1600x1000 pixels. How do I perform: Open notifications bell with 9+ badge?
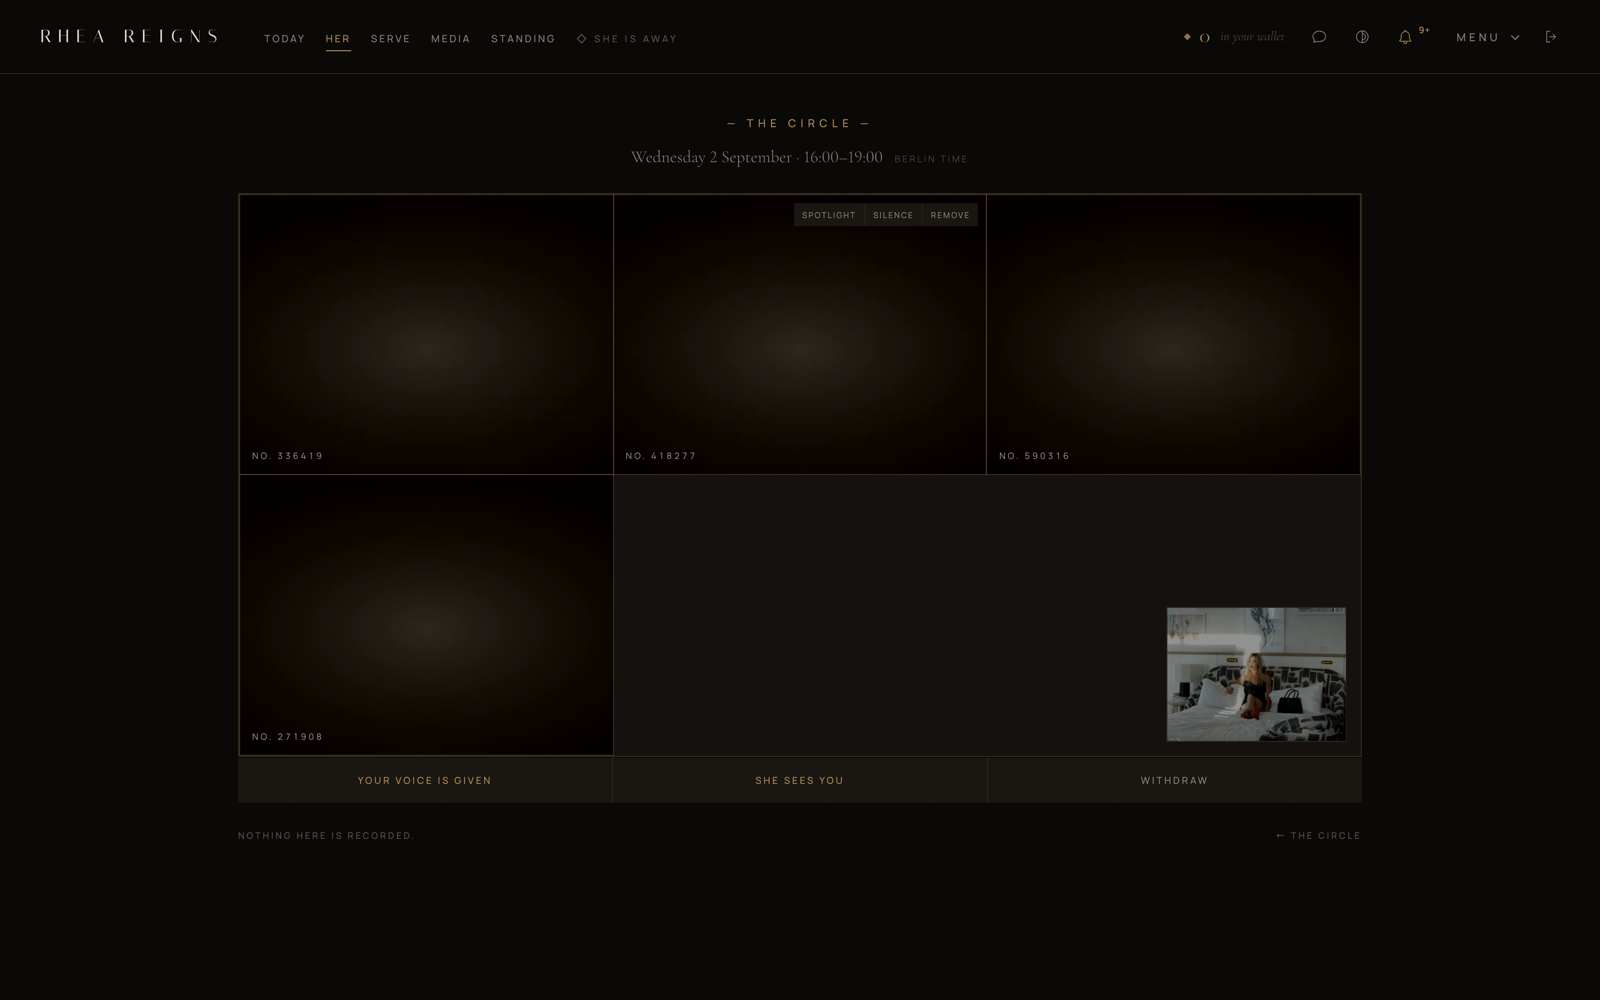(1405, 37)
